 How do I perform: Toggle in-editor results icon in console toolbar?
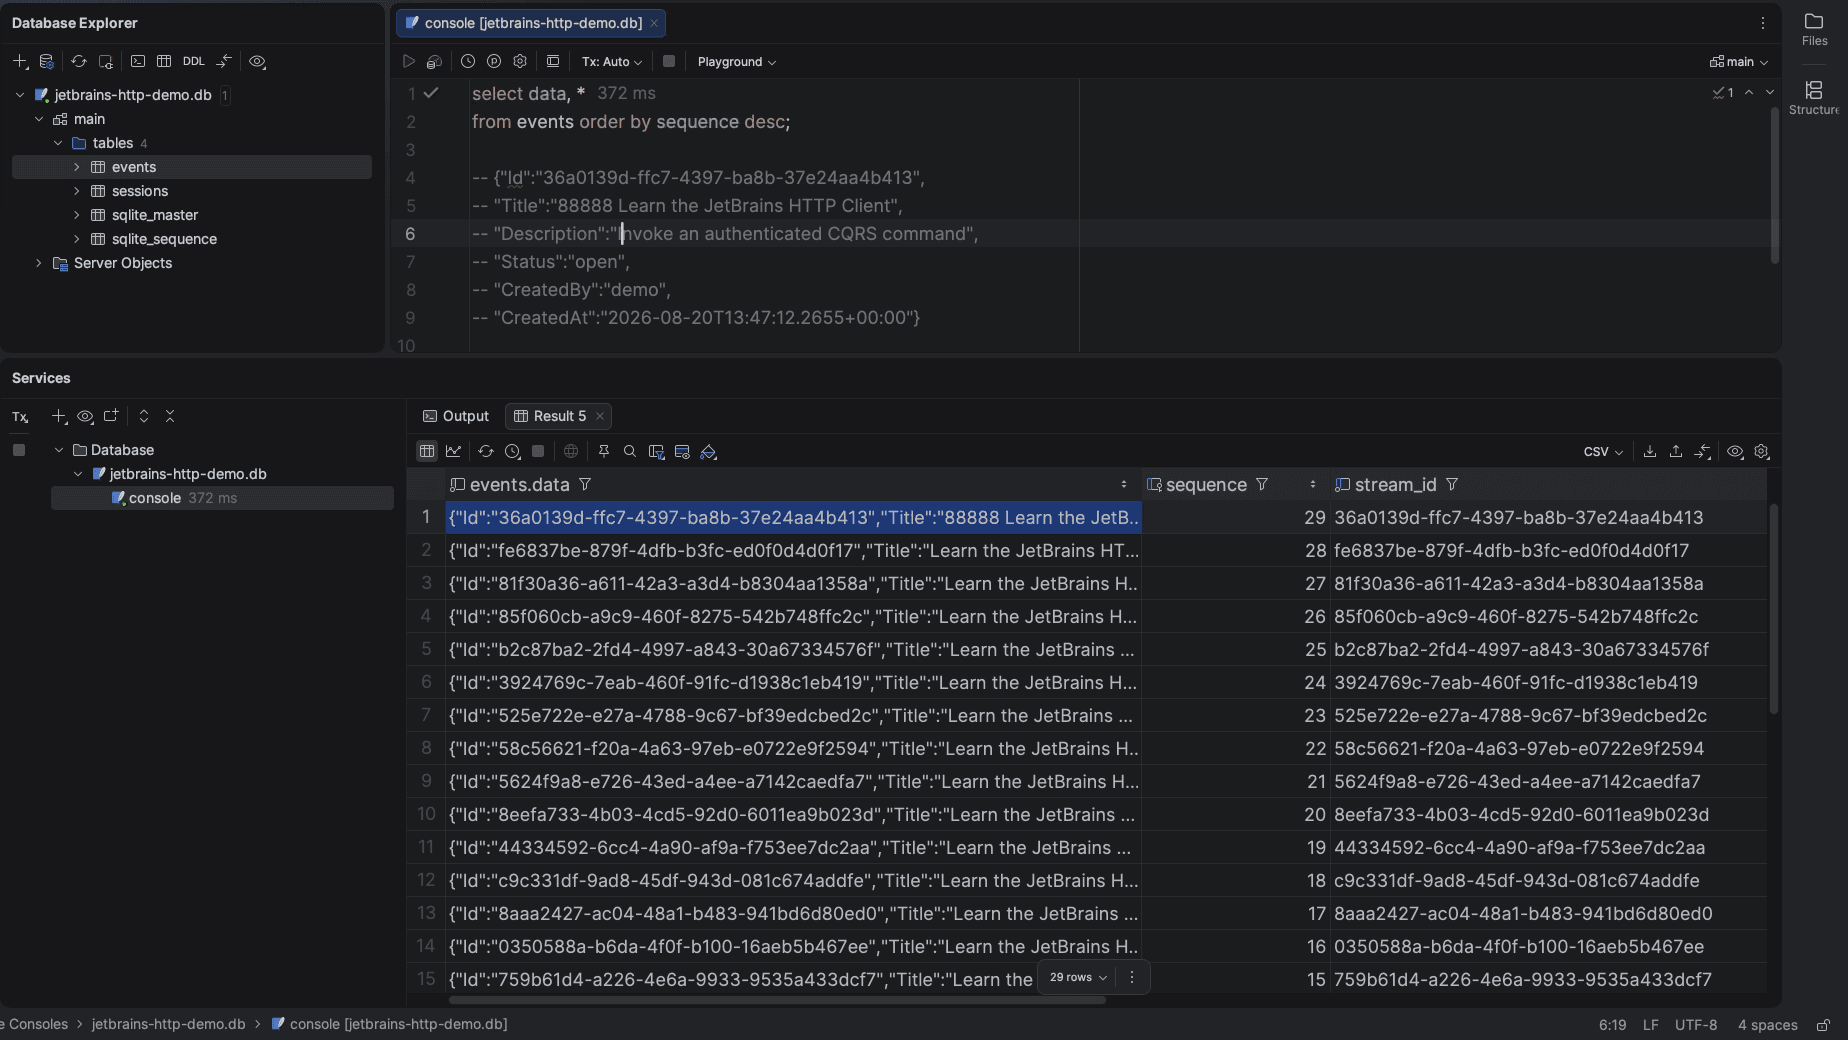pyautogui.click(x=552, y=62)
